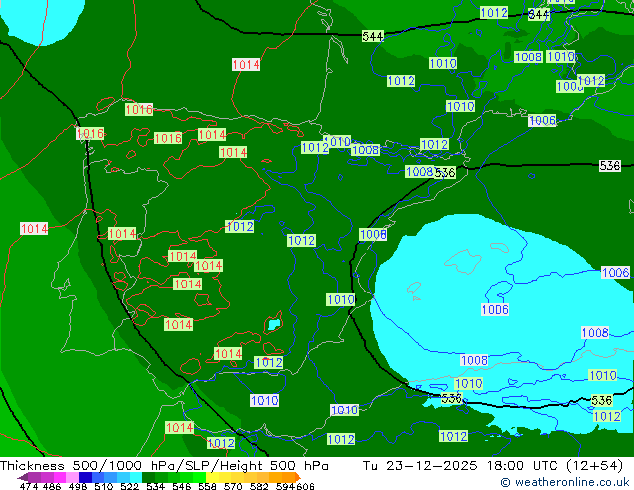The height and width of the screenshot is (490, 634).
Task: Click the chart title 'Thickness 500/1000 hPa/SLP/Height 500 hPa'
Action: (x=164, y=466)
